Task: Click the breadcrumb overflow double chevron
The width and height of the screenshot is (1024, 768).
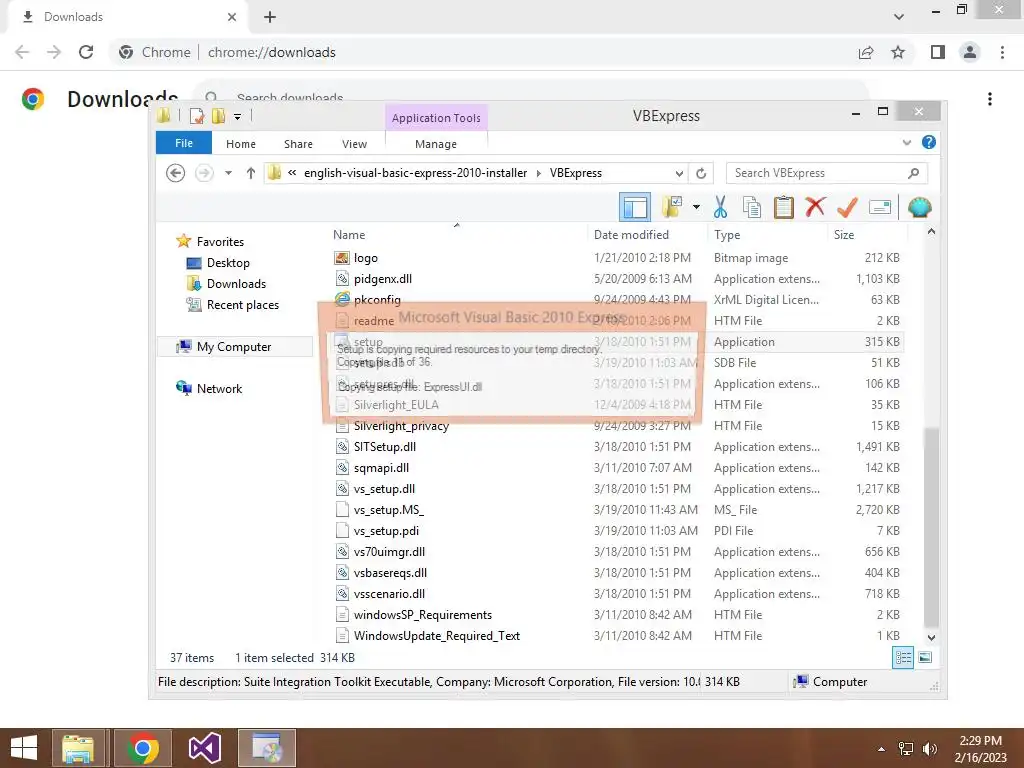Action: click(292, 173)
